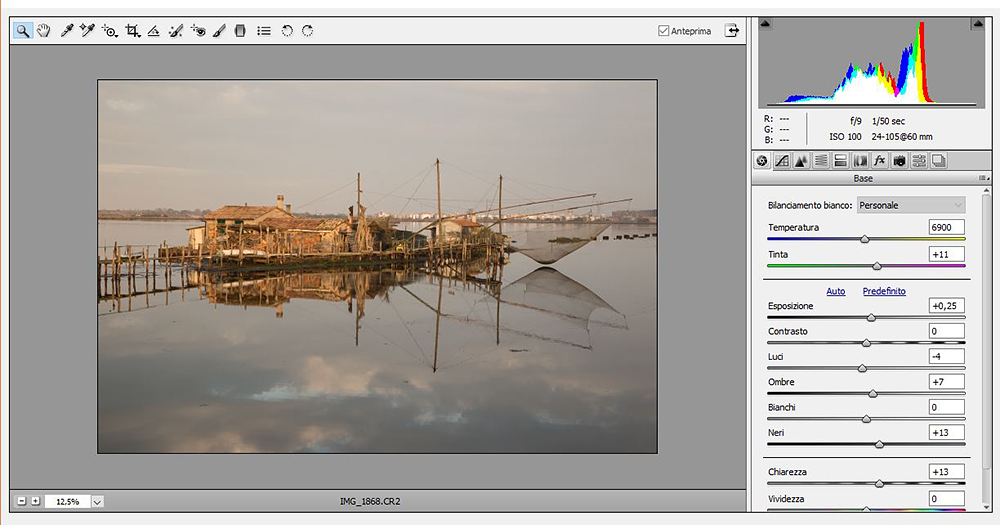Open the Bilanciamento bianco dropdown
Image resolution: width=1000 pixels, height=525 pixels.
click(911, 205)
